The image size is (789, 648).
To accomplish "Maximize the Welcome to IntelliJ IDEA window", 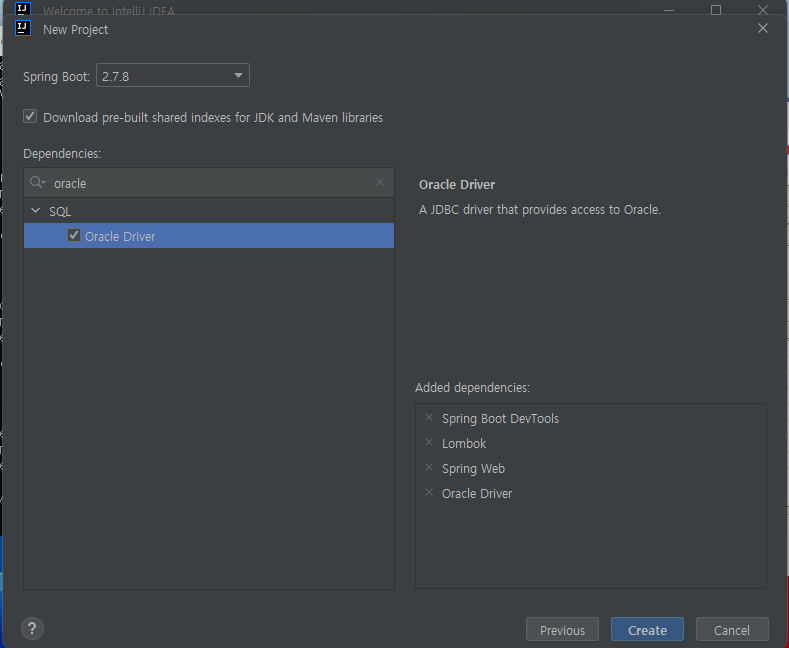I will [x=716, y=10].
